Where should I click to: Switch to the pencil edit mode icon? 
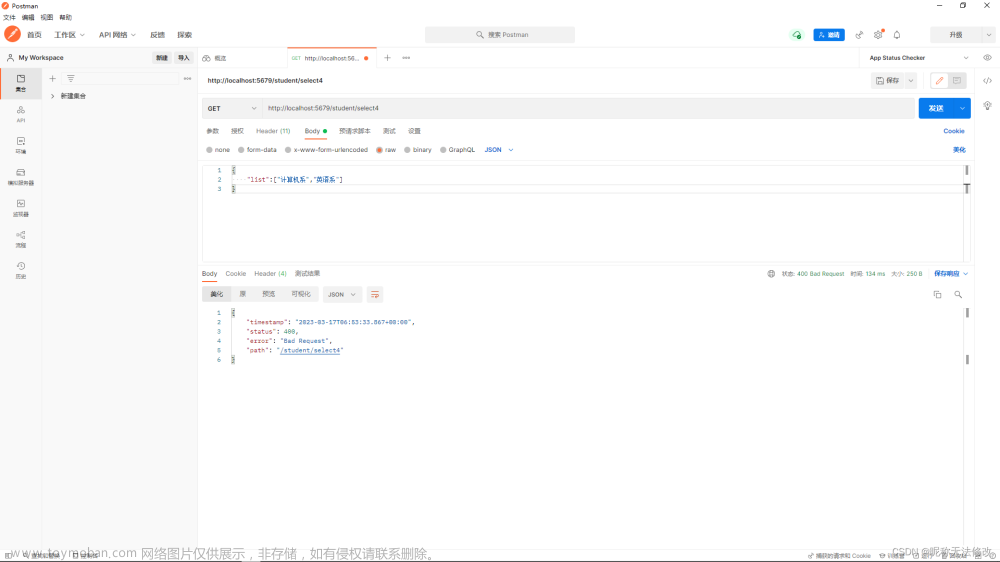pos(939,80)
